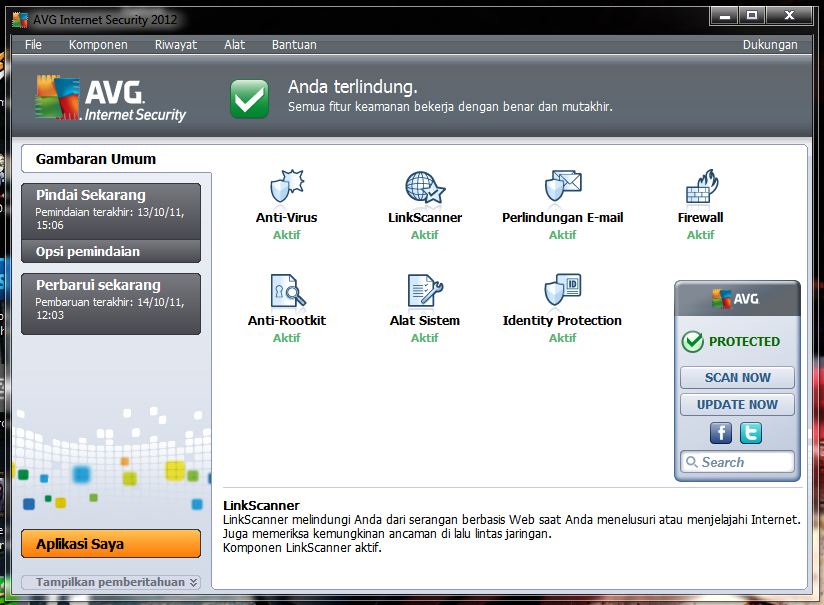Viewport: 824px width, 605px height.
Task: Open the Bantuan menu
Action: (294, 45)
